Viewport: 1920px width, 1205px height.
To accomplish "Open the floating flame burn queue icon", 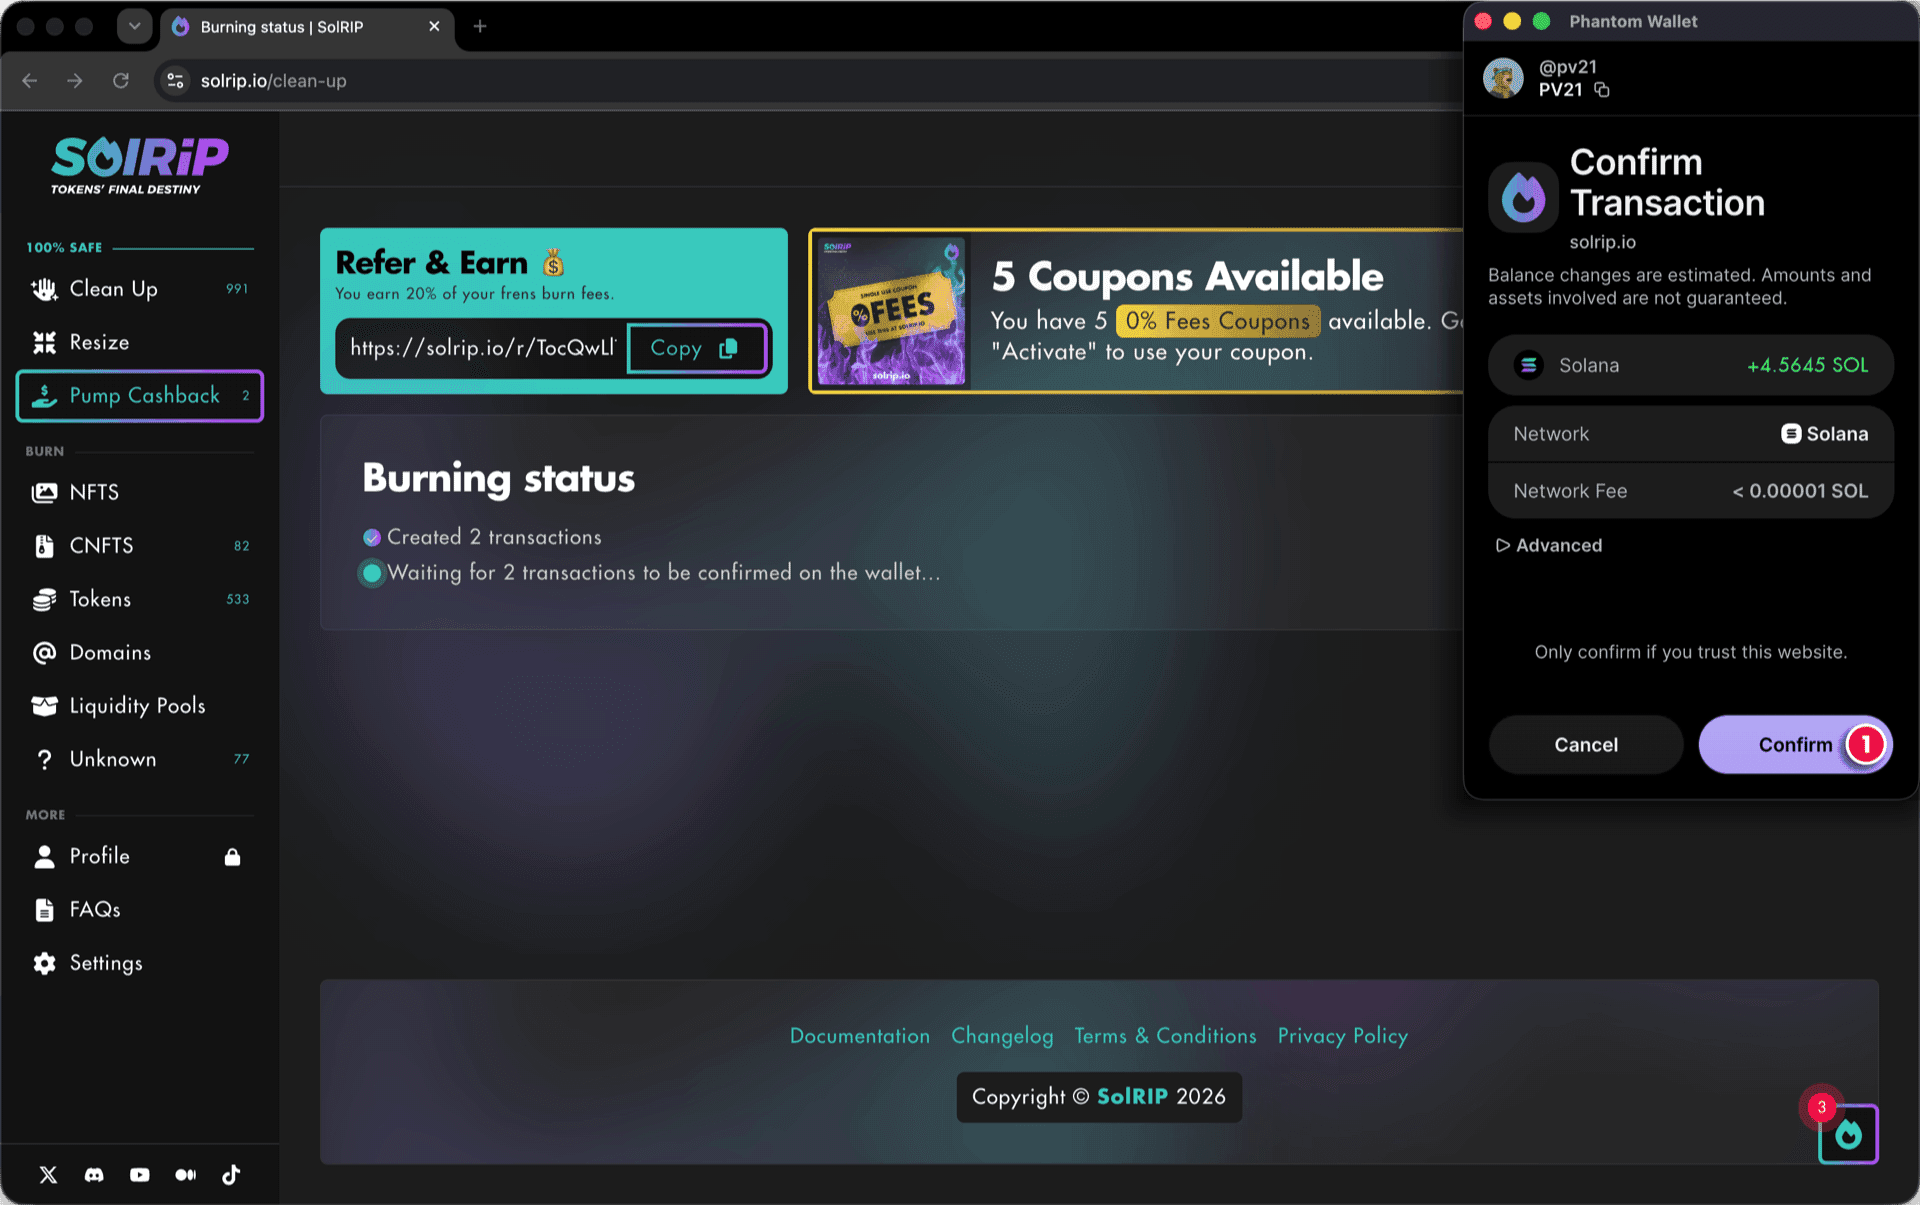I will 1848,1134.
